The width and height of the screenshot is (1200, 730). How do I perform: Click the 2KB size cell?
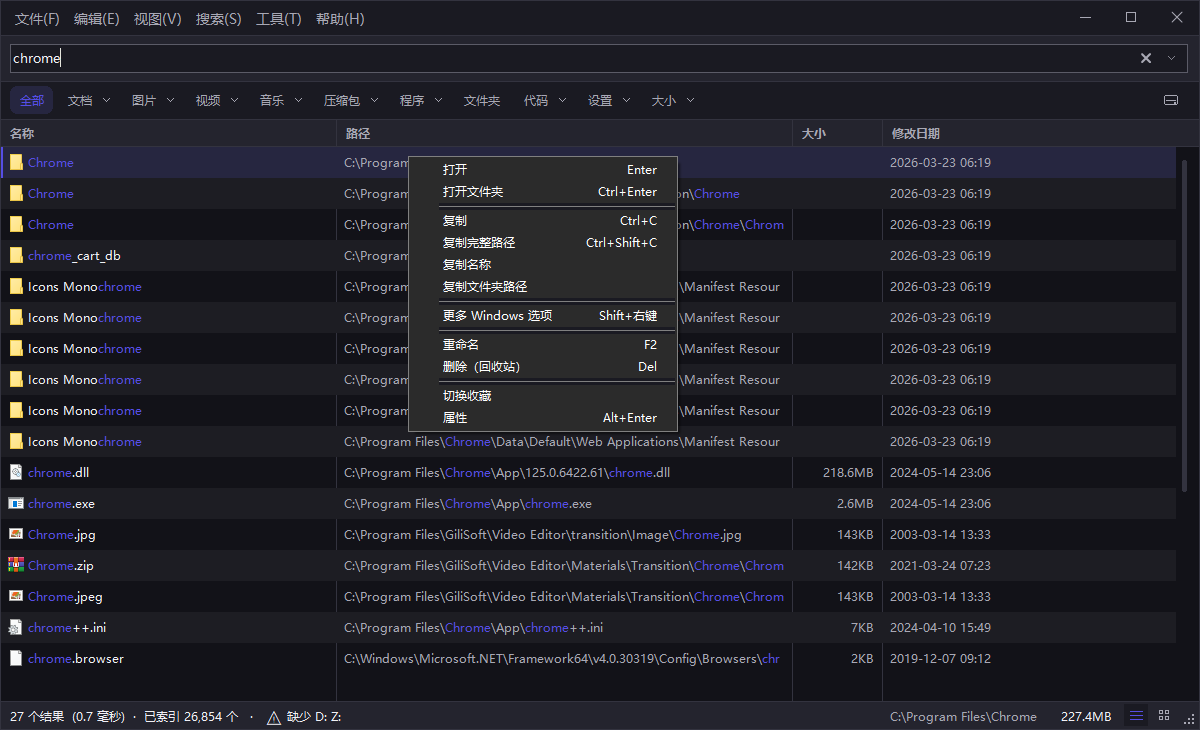[x=862, y=658]
